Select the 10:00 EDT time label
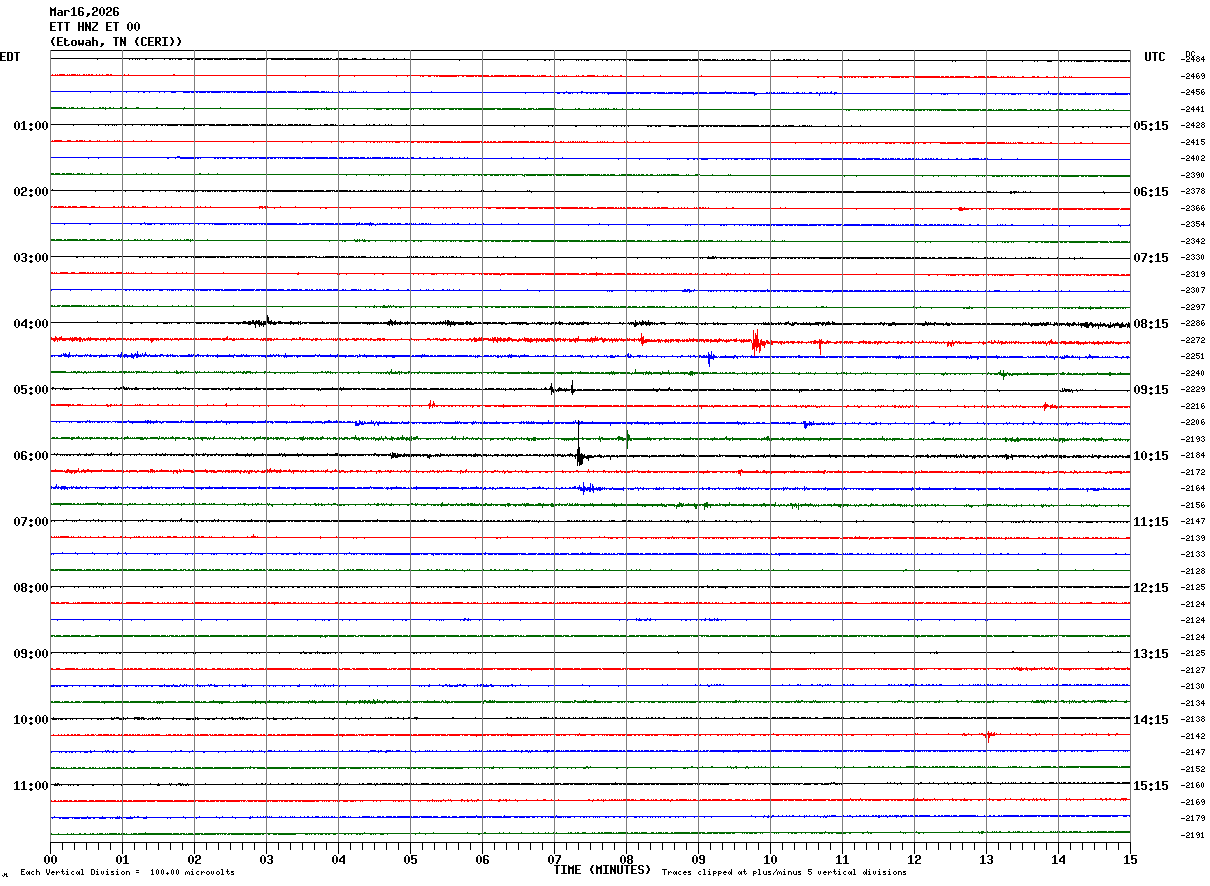The height and width of the screenshot is (886, 1210). pyautogui.click(x=31, y=720)
